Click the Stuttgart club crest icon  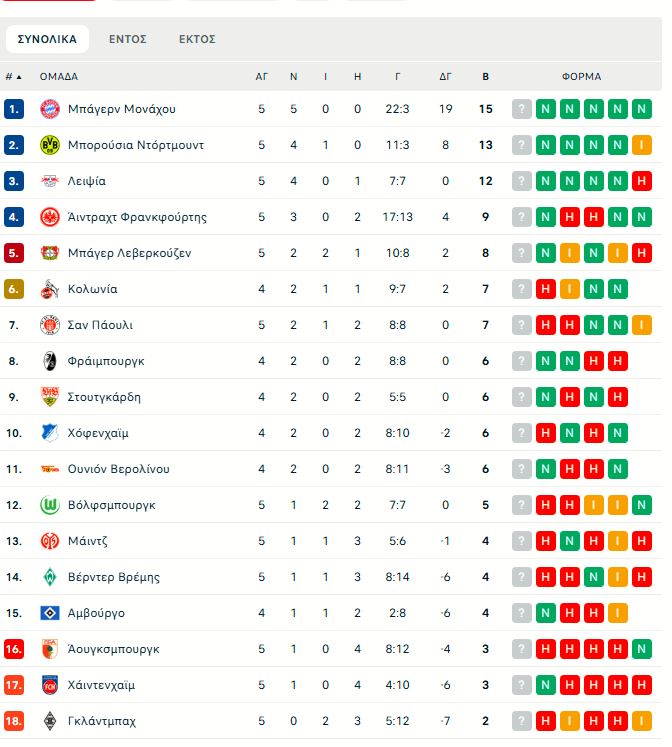point(50,397)
